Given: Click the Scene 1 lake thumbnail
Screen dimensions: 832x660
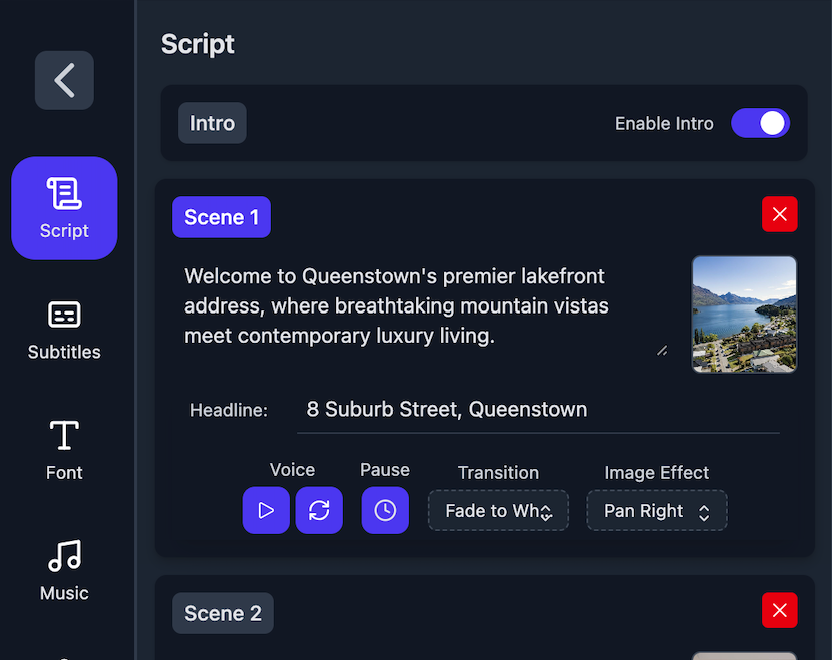Looking at the screenshot, I should pos(744,314).
